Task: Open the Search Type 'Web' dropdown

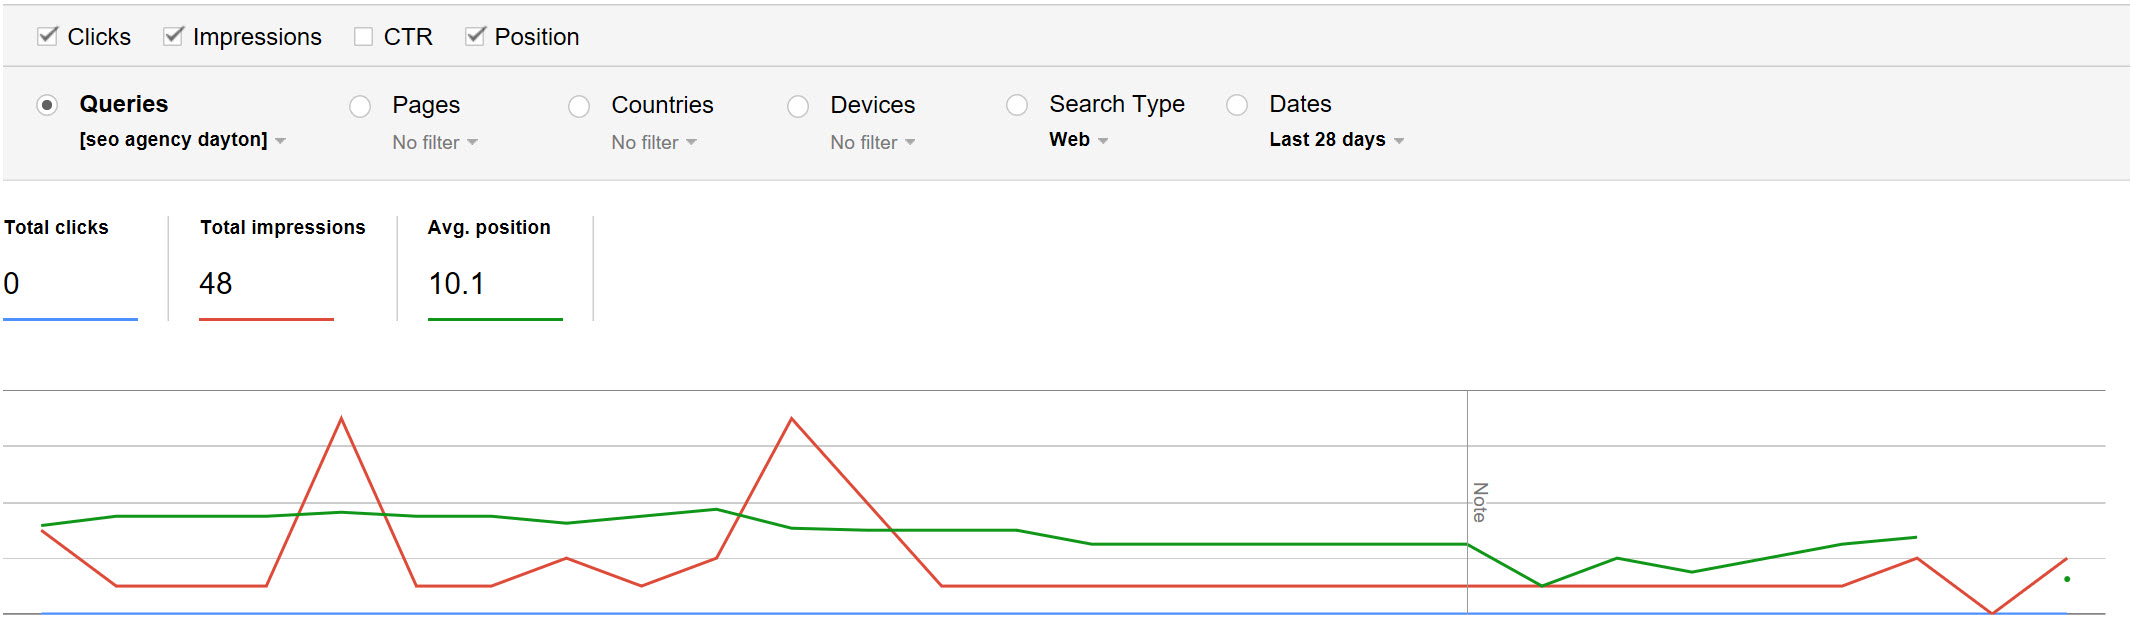Action: pos(1078,140)
